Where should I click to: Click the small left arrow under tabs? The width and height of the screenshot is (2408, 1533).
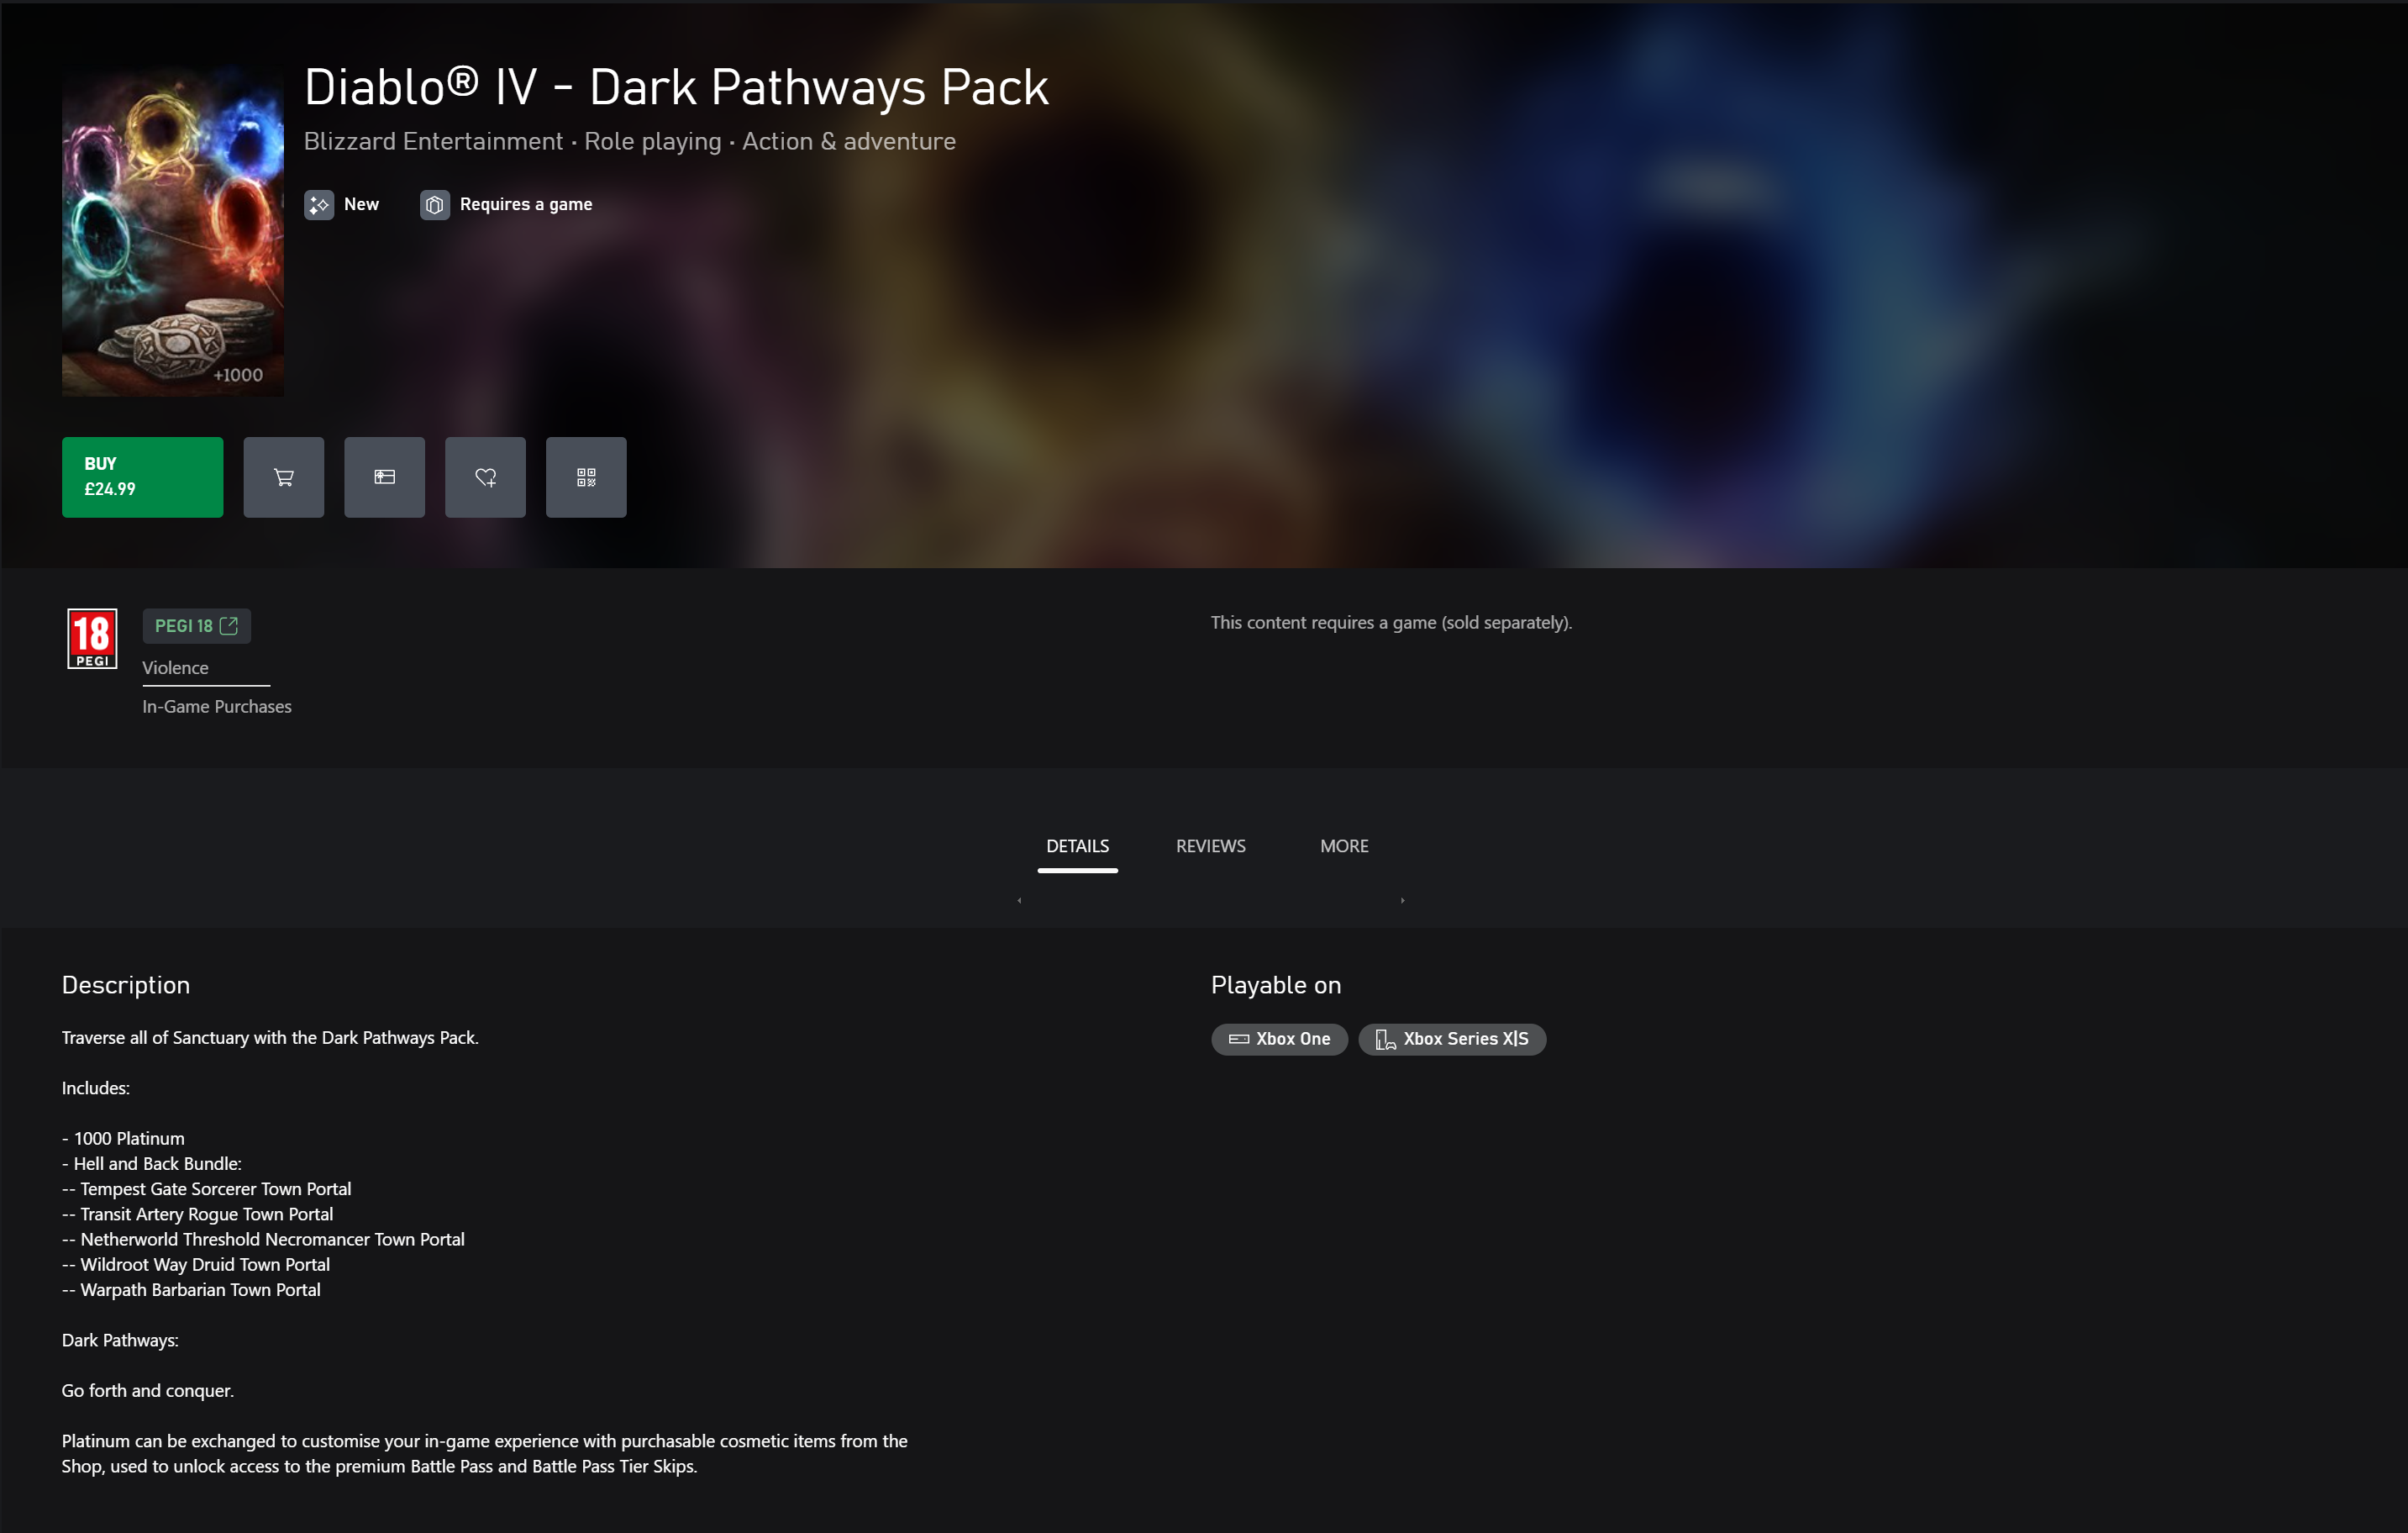(x=1019, y=900)
